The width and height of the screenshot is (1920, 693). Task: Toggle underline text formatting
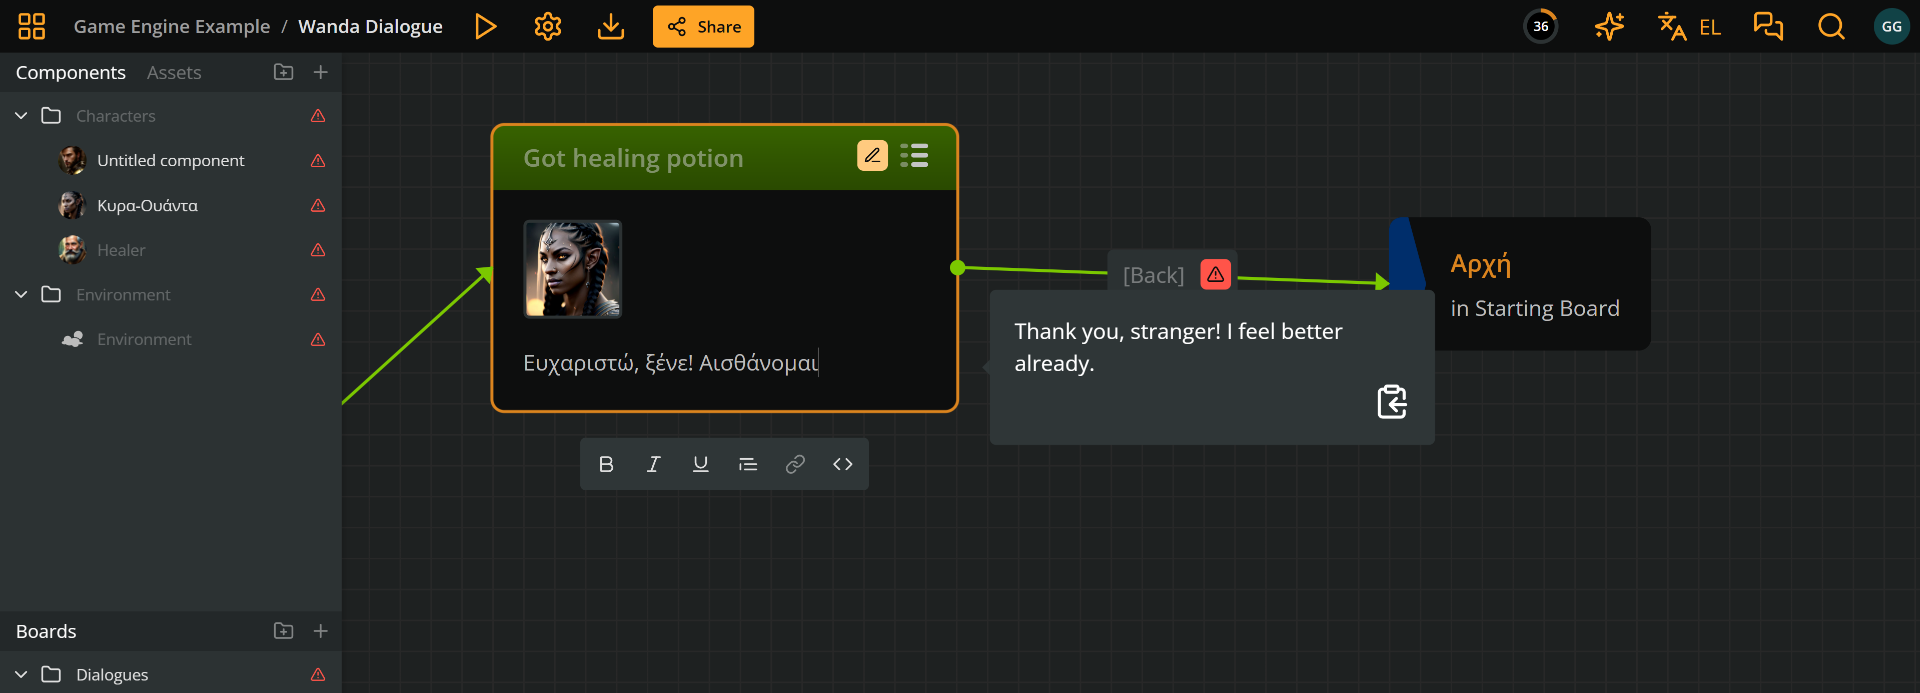(x=700, y=464)
